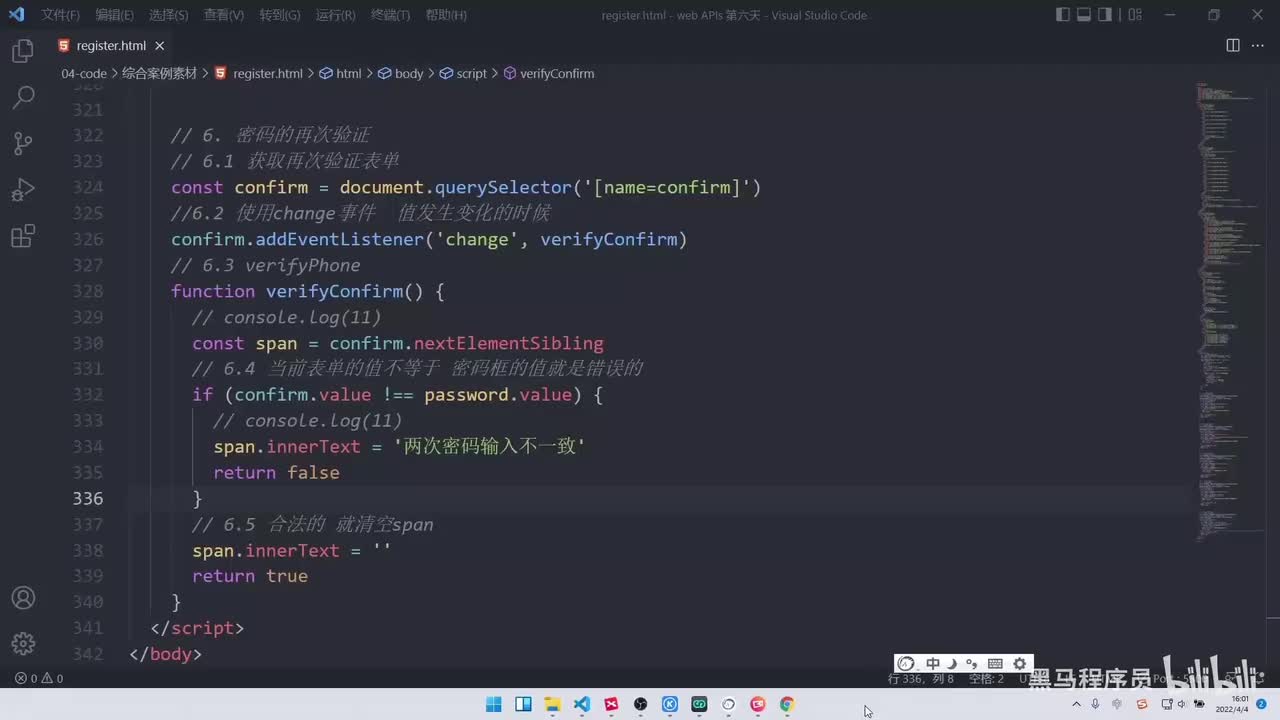The image size is (1280, 720).
Task: Click the 空格: 2 indentation status
Action: 986,678
